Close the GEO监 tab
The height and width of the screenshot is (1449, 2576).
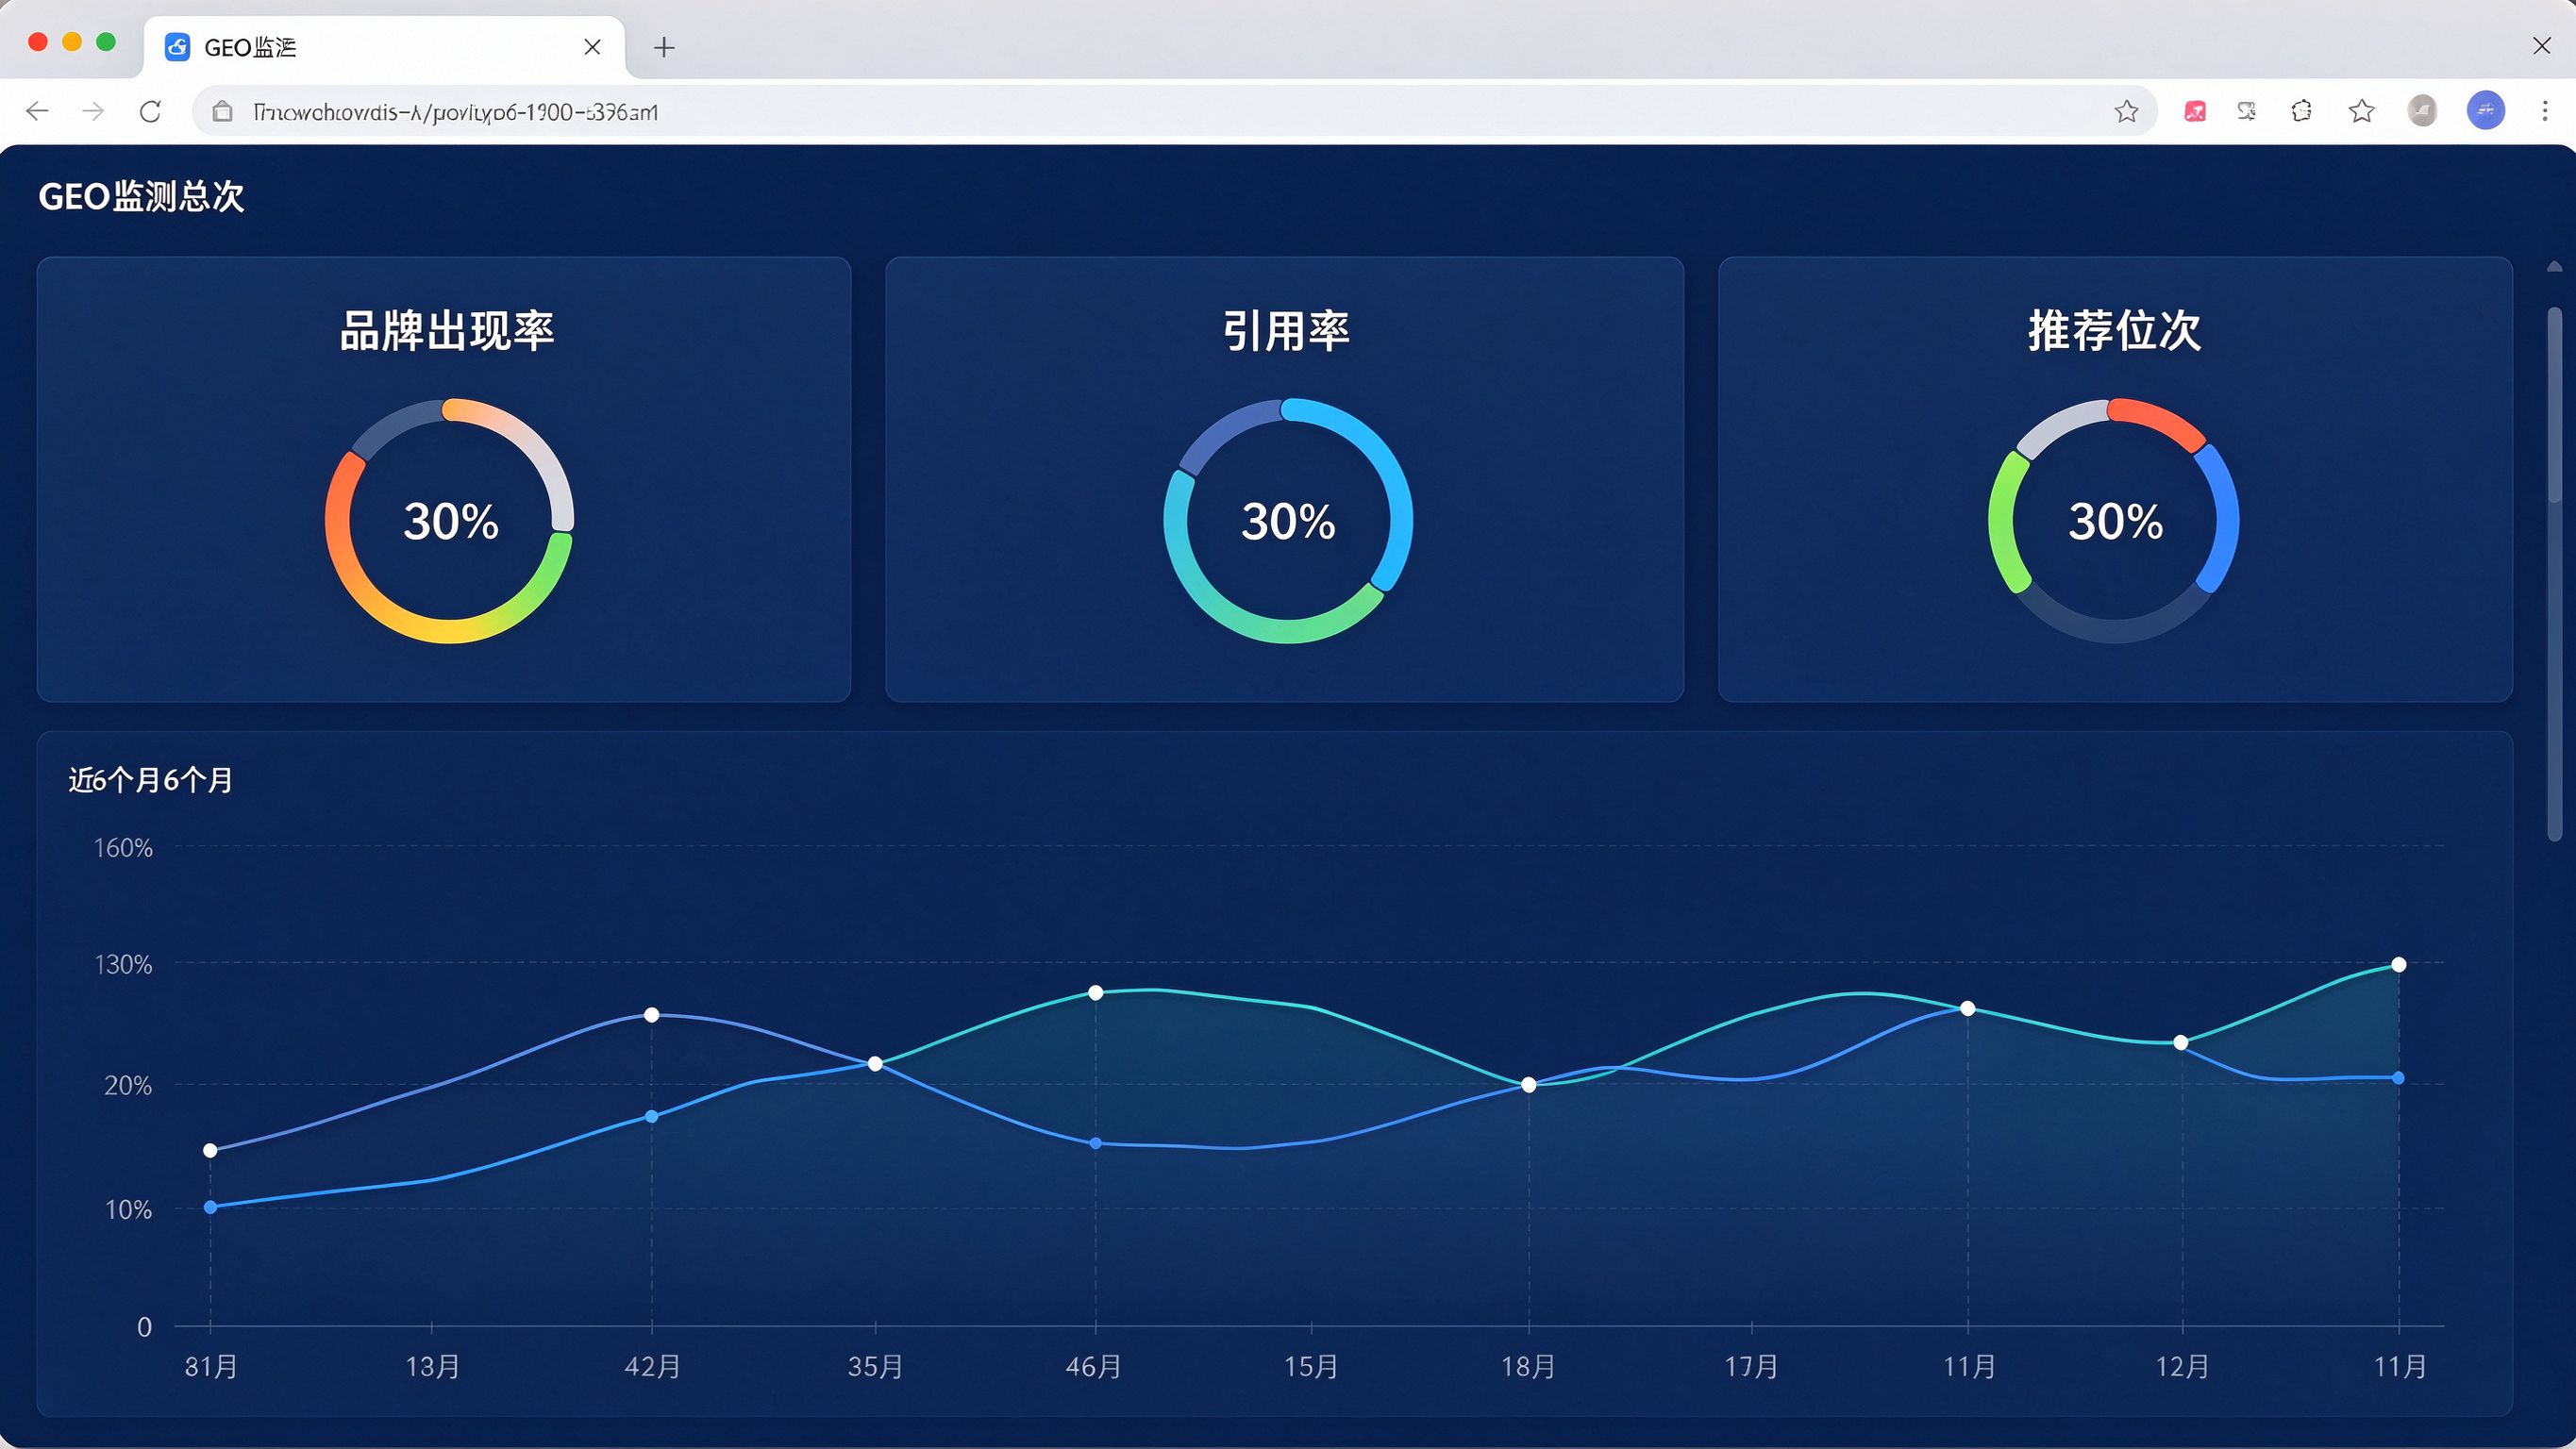click(x=592, y=47)
